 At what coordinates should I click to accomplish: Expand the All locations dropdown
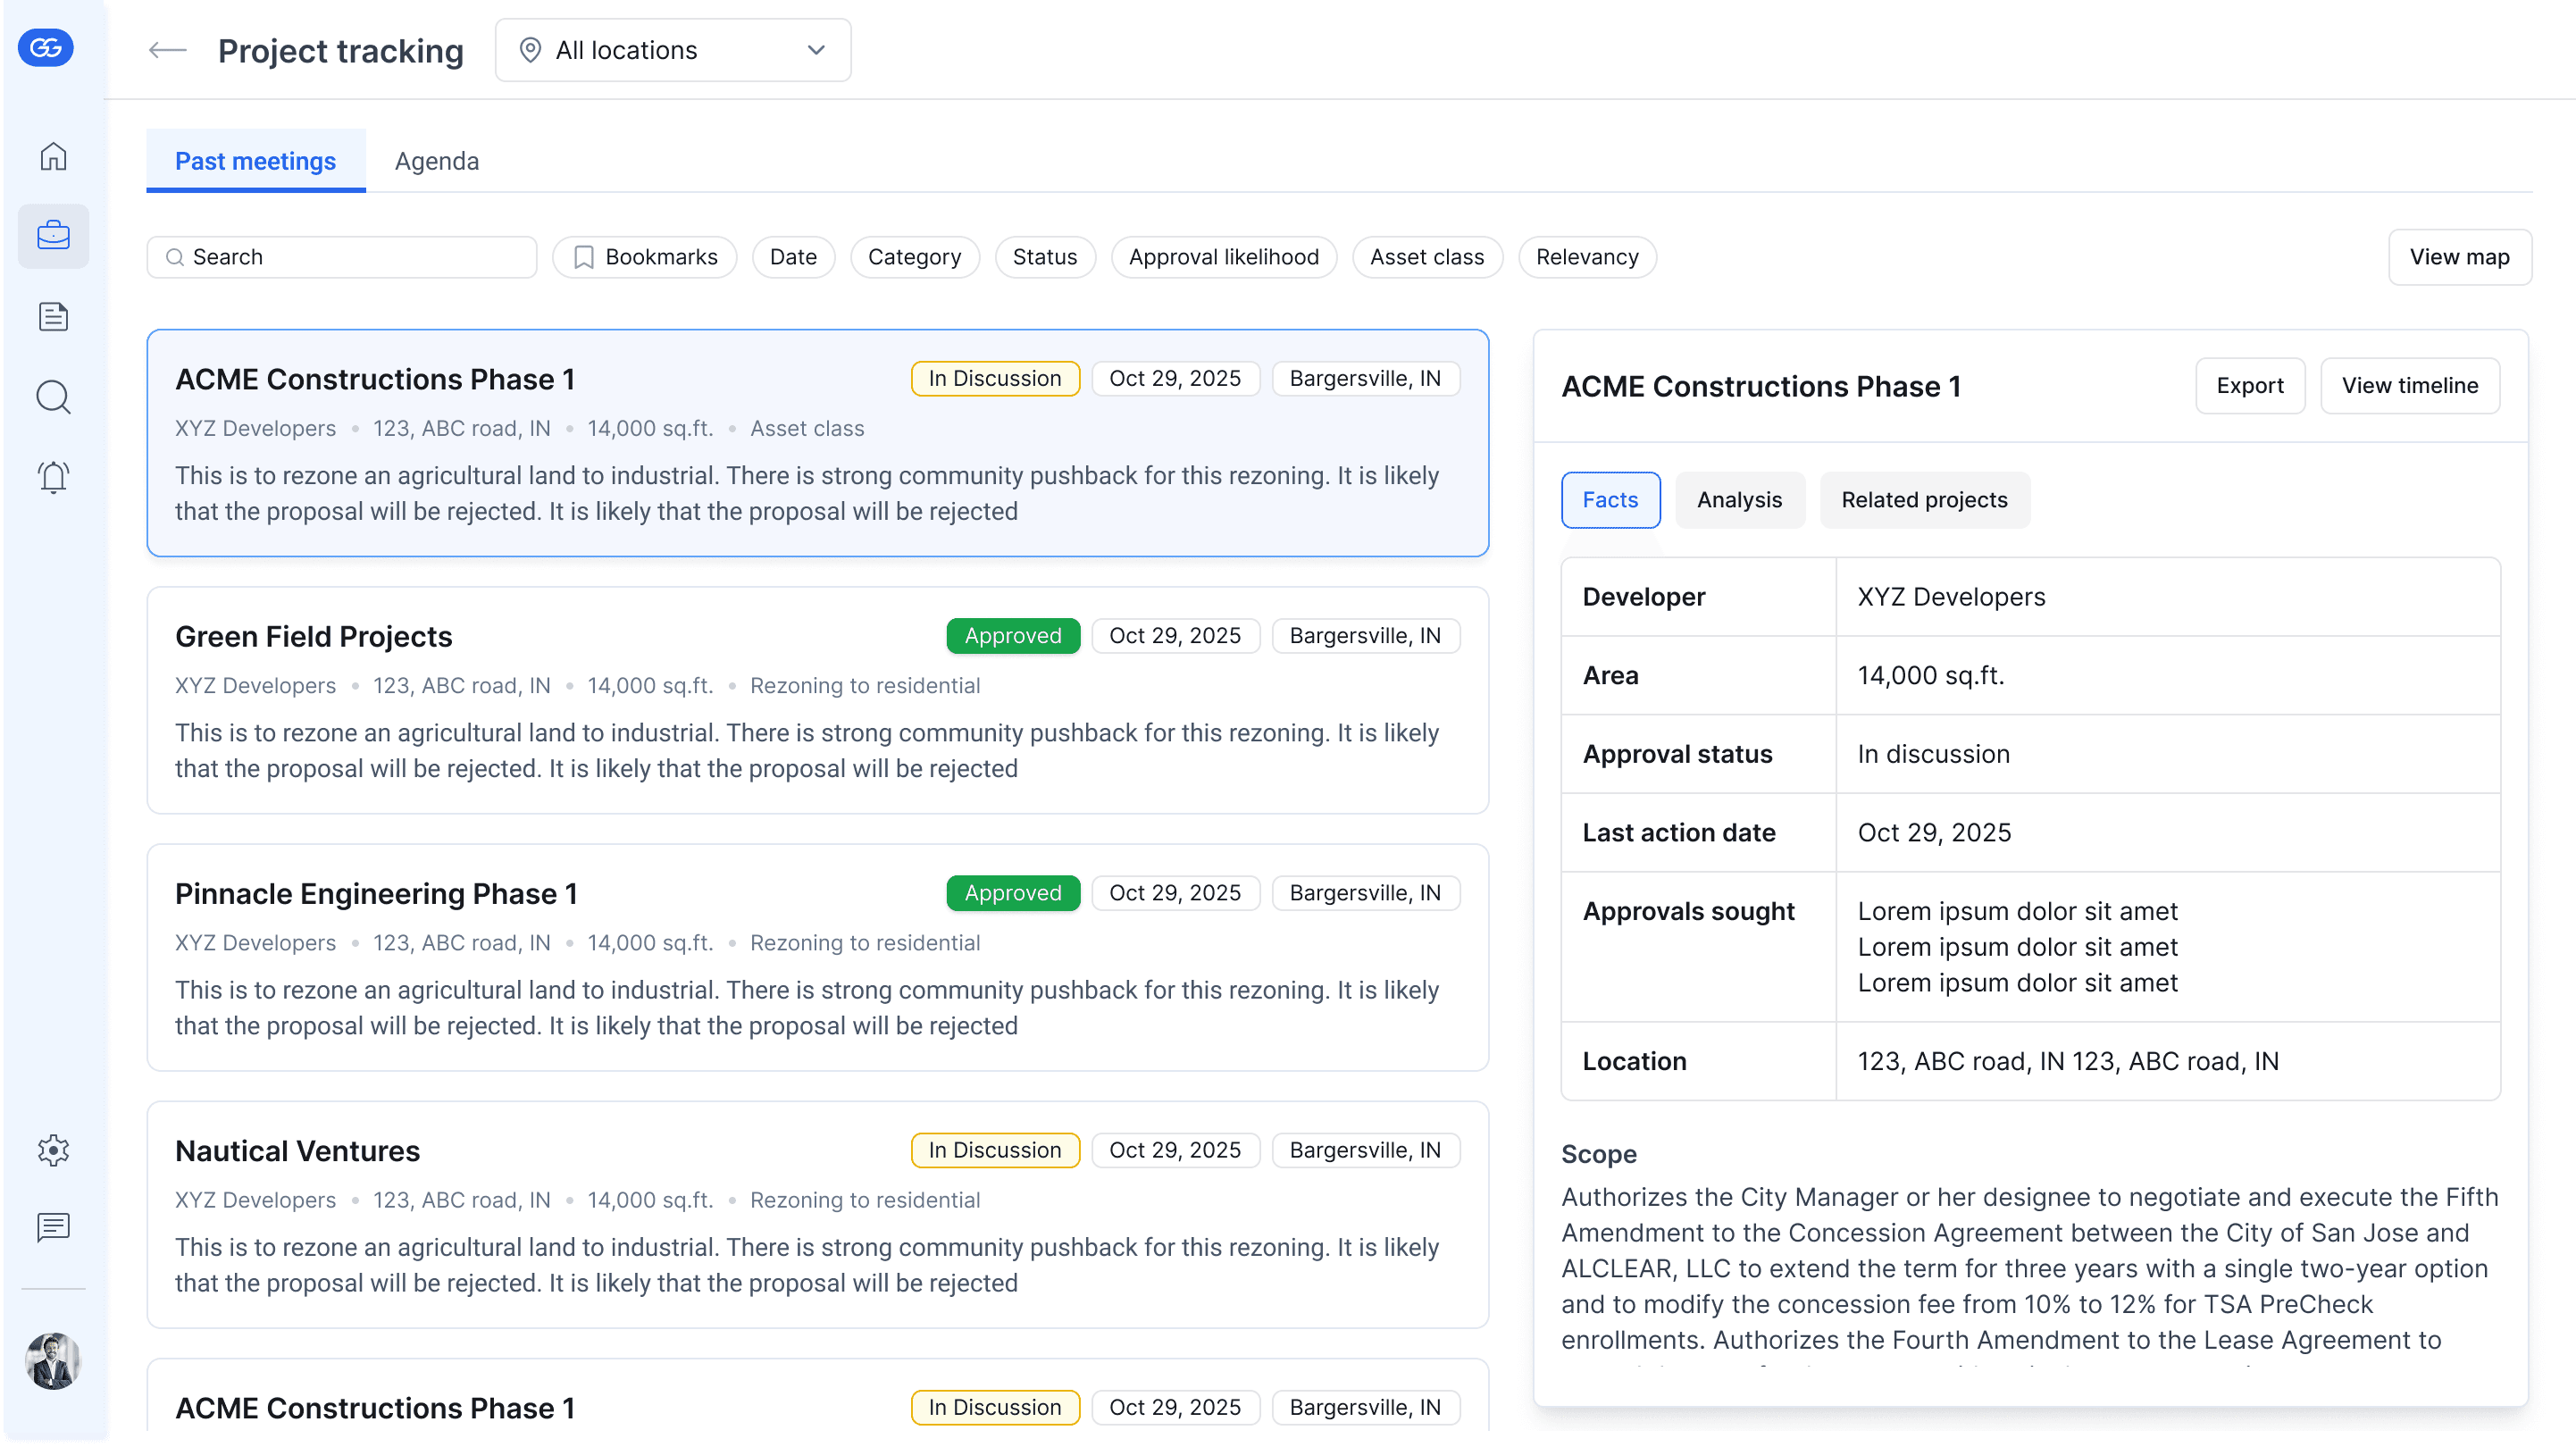pyautogui.click(x=673, y=50)
